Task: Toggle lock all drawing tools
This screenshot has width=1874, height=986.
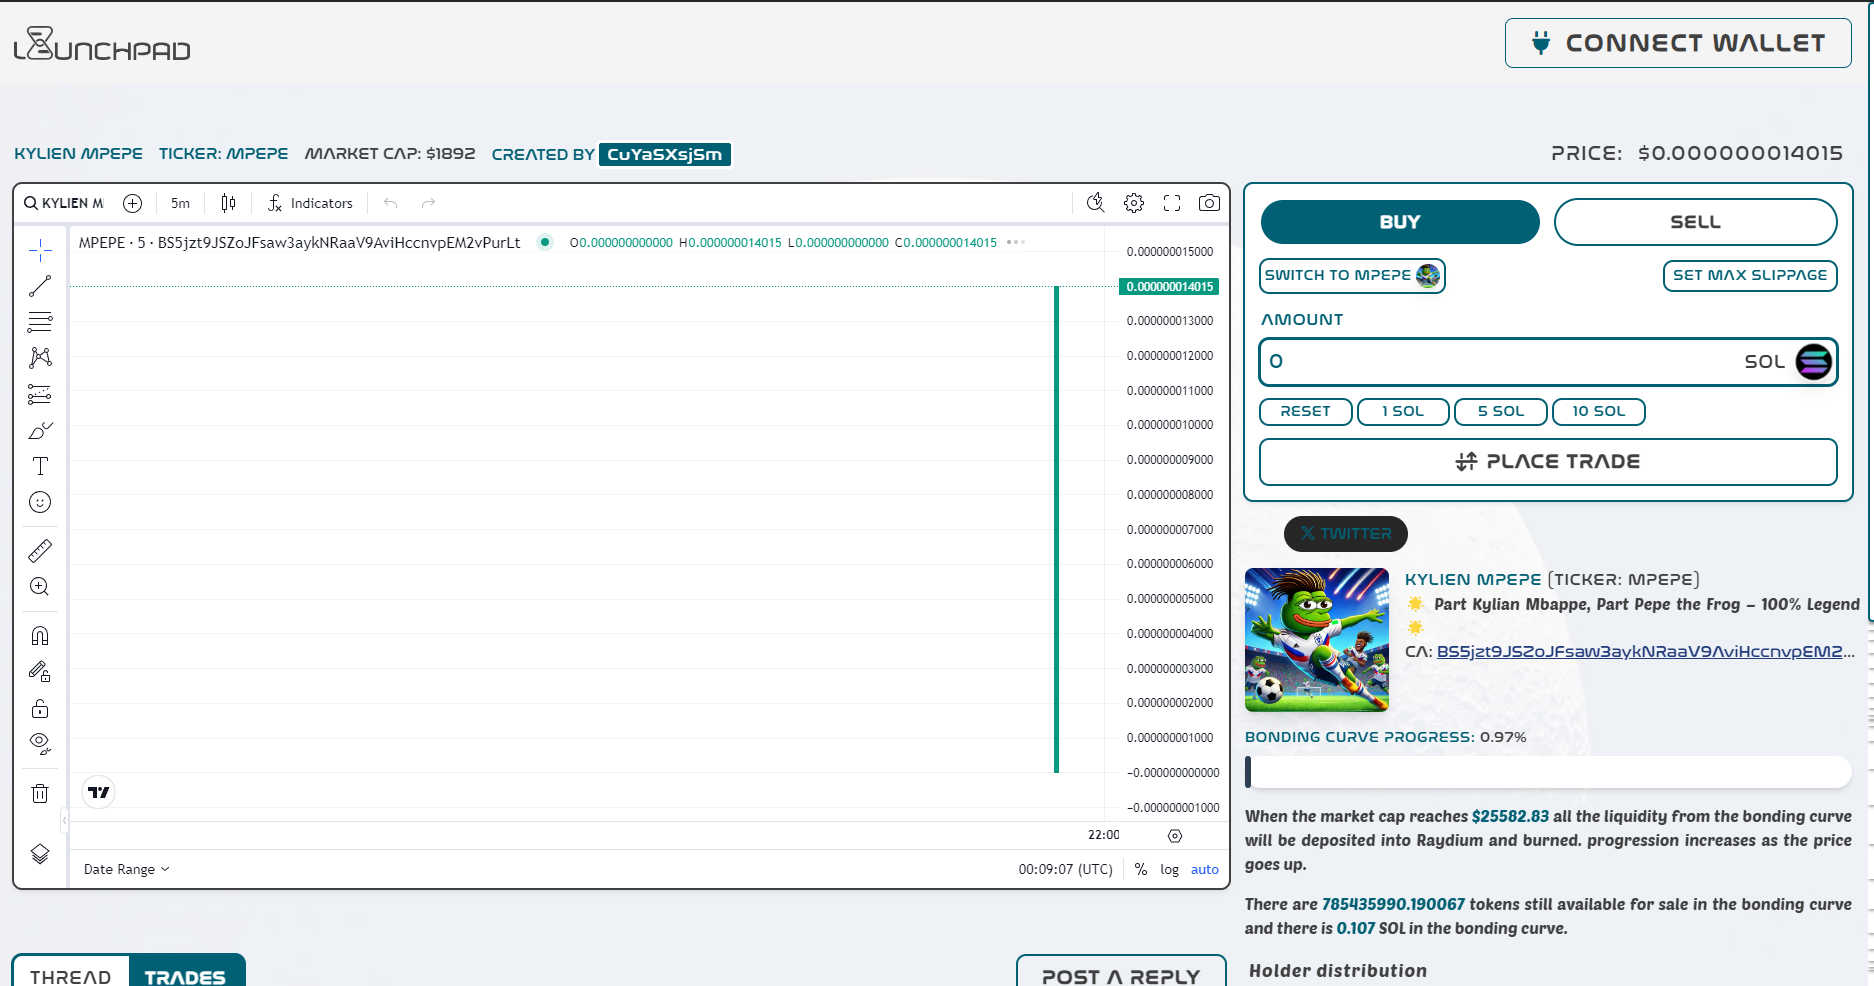Action: pos(40,708)
